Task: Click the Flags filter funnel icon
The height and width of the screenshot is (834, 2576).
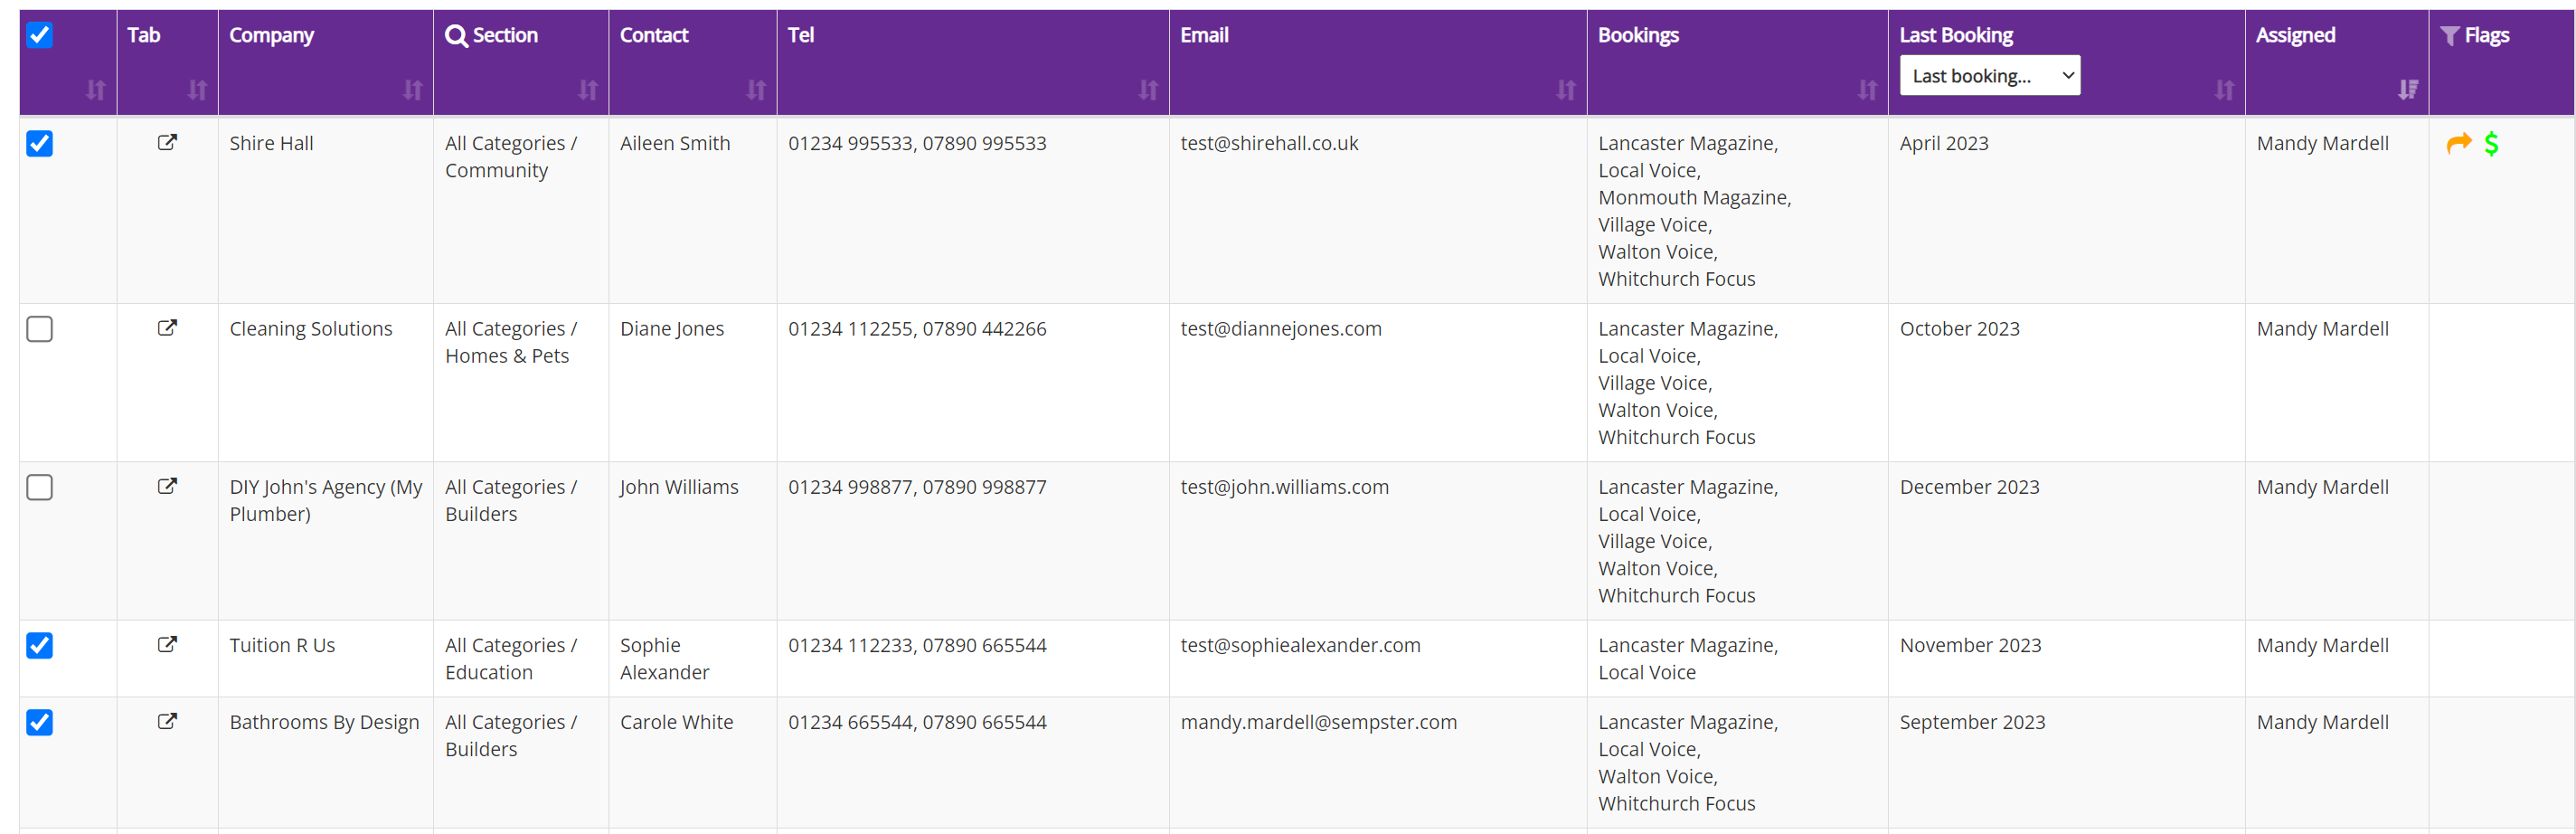Action: [x=2449, y=36]
